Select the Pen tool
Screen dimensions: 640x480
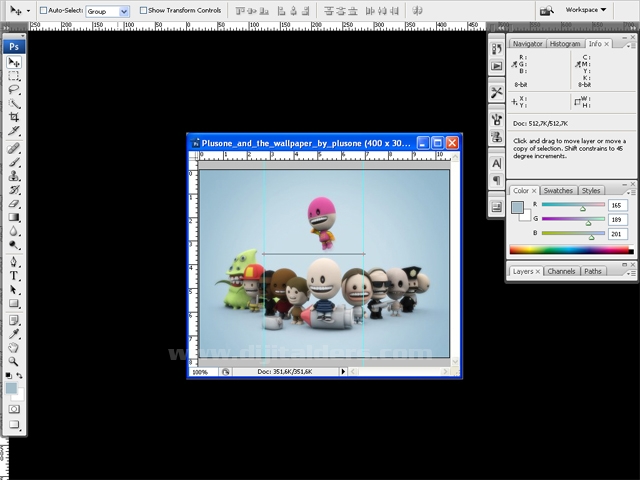click(14, 262)
